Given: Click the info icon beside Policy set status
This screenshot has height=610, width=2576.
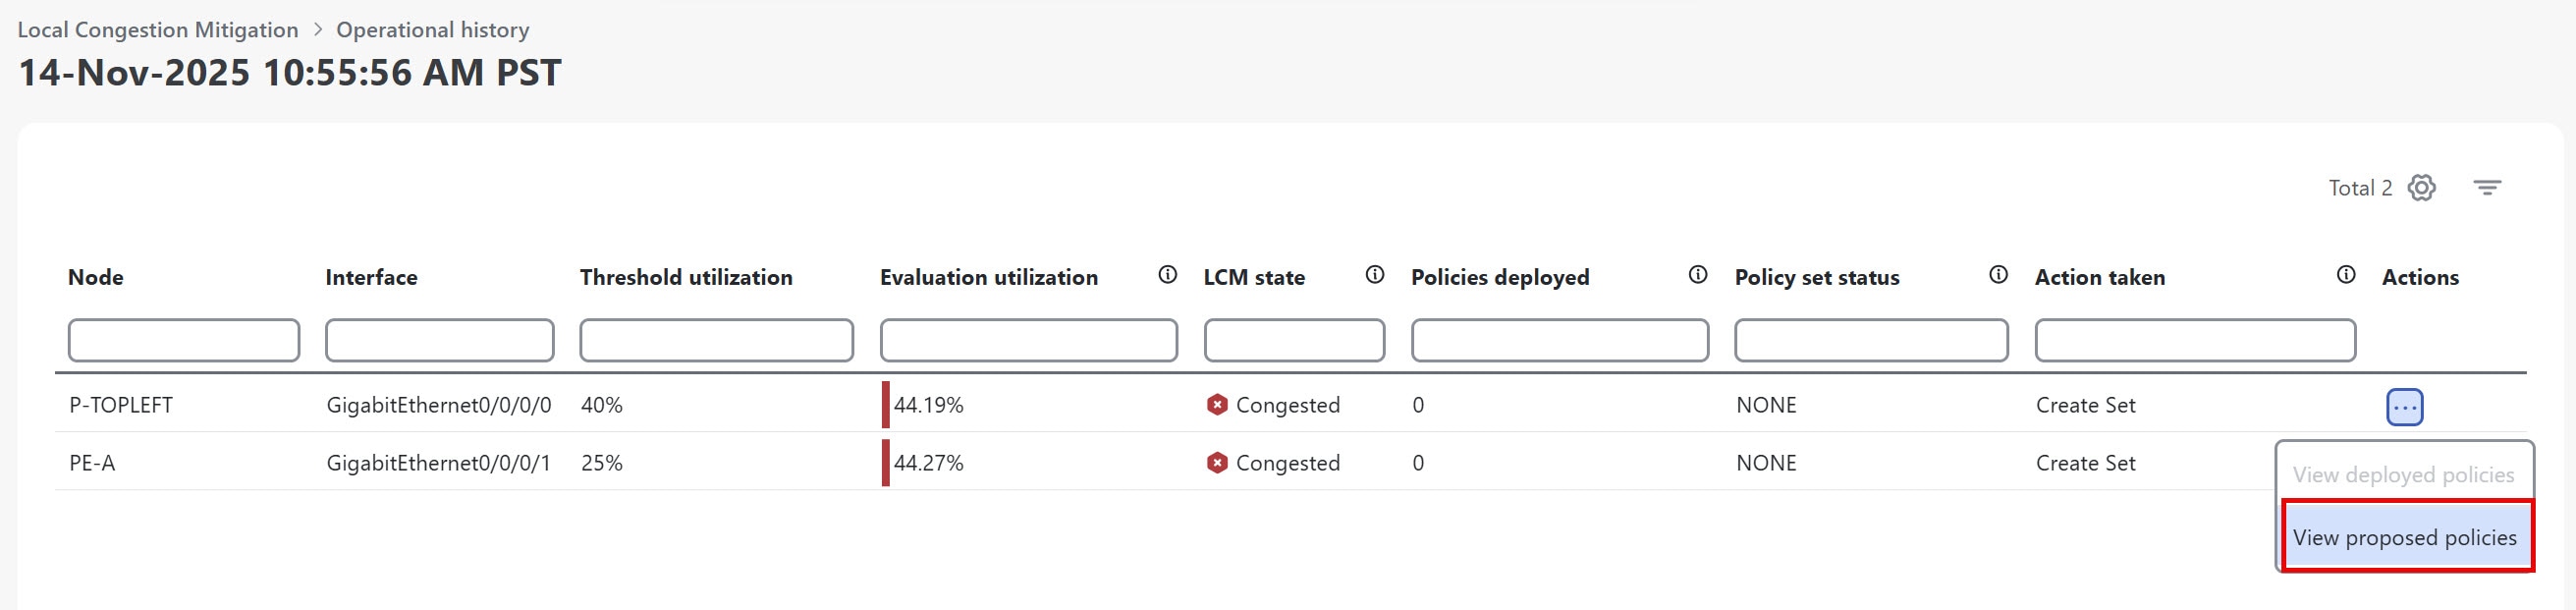Looking at the screenshot, I should pos(1998,274).
